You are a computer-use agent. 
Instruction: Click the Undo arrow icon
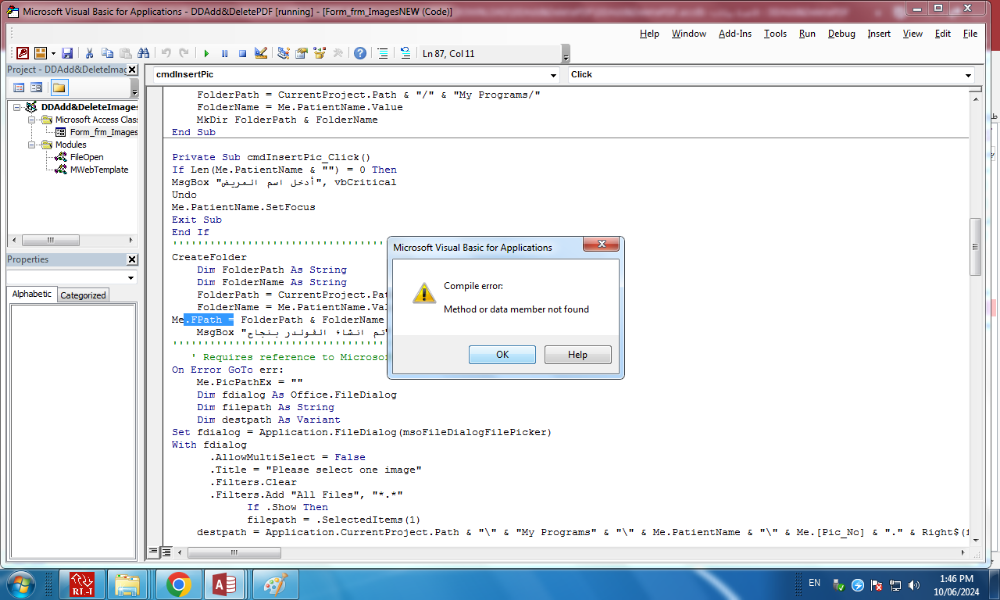point(166,54)
